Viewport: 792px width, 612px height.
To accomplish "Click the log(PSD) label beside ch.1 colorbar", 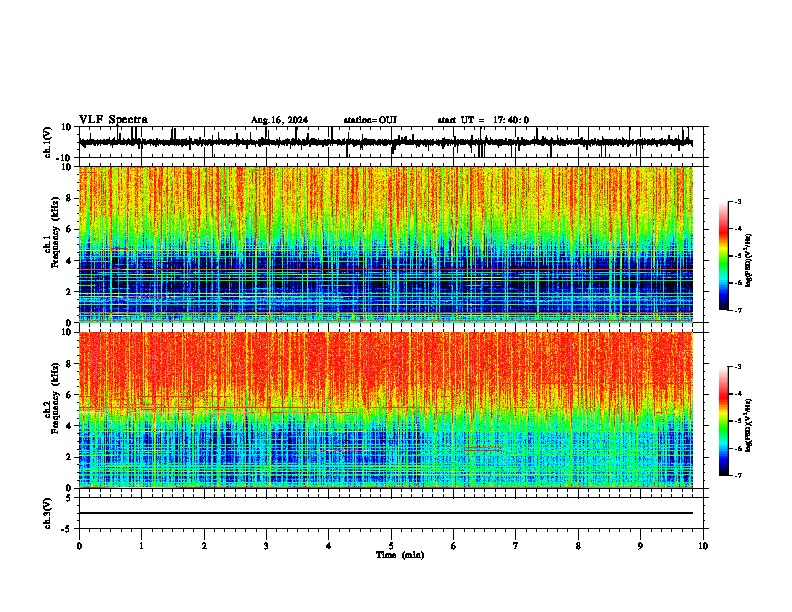I will [x=749, y=260].
